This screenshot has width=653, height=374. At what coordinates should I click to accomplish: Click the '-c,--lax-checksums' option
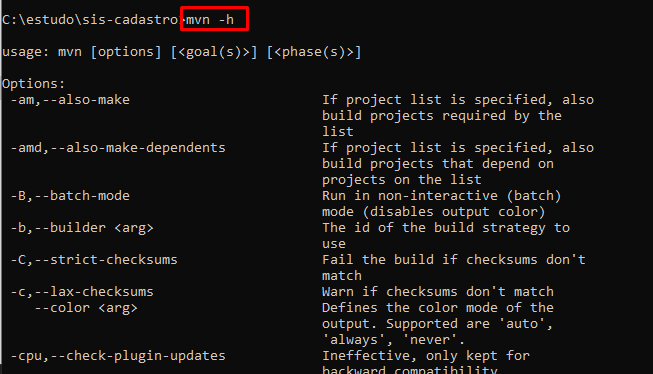[x=82, y=292]
